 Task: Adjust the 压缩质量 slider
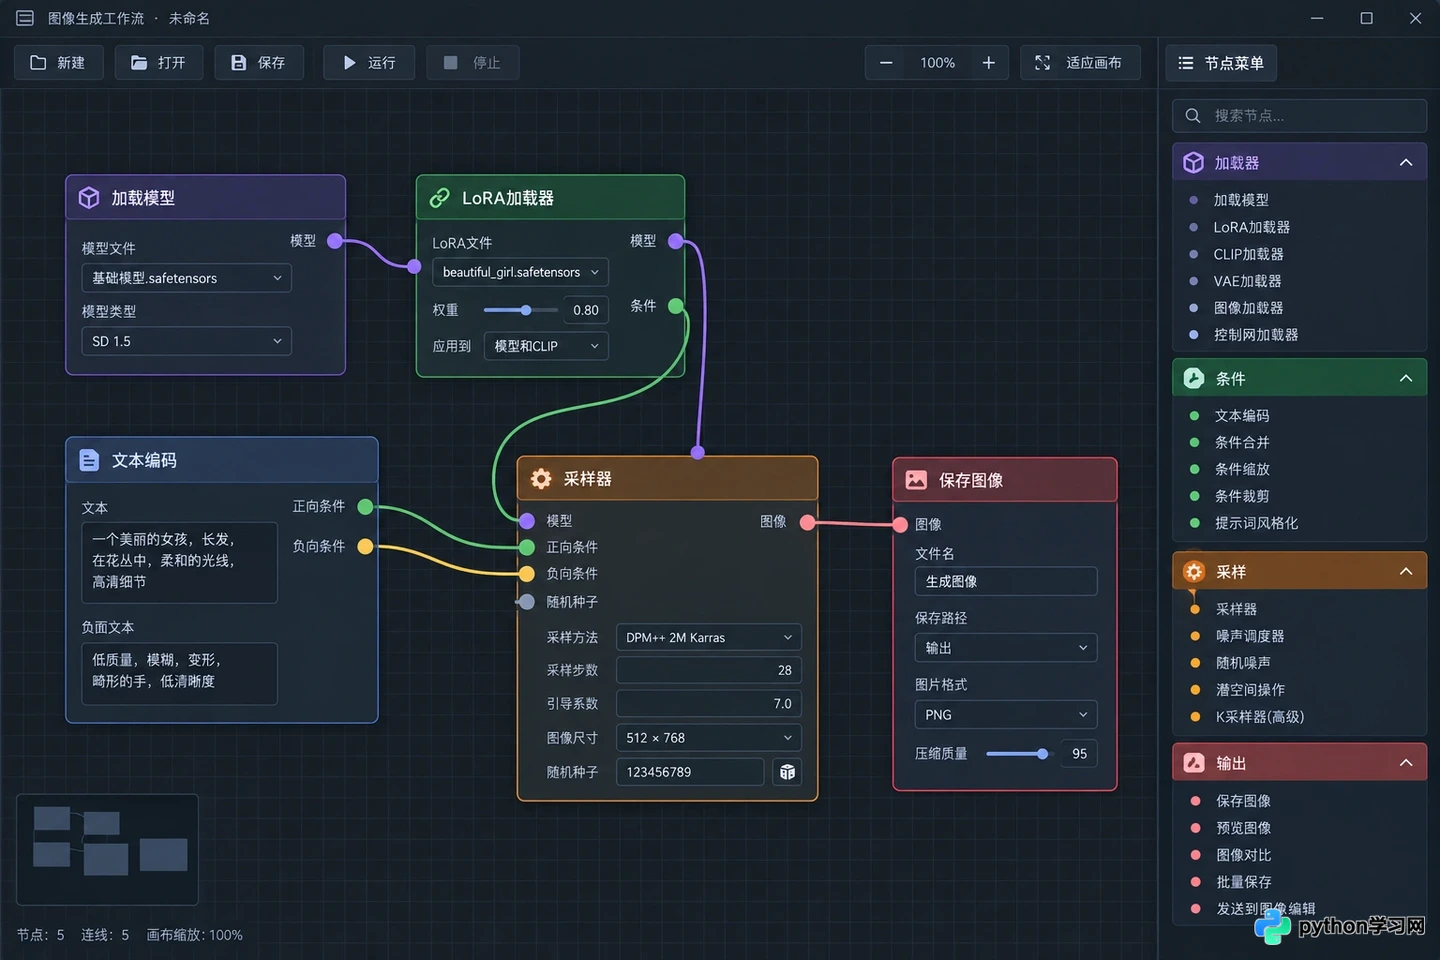1018,754
